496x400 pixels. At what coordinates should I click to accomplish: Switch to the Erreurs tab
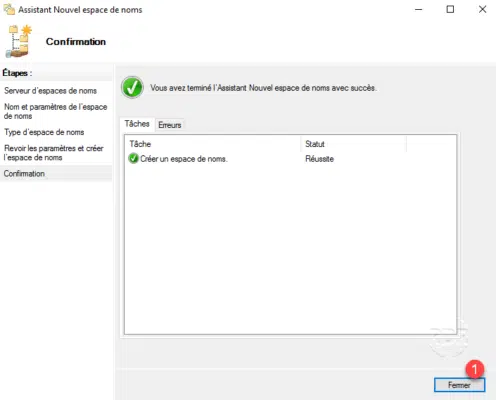170,125
